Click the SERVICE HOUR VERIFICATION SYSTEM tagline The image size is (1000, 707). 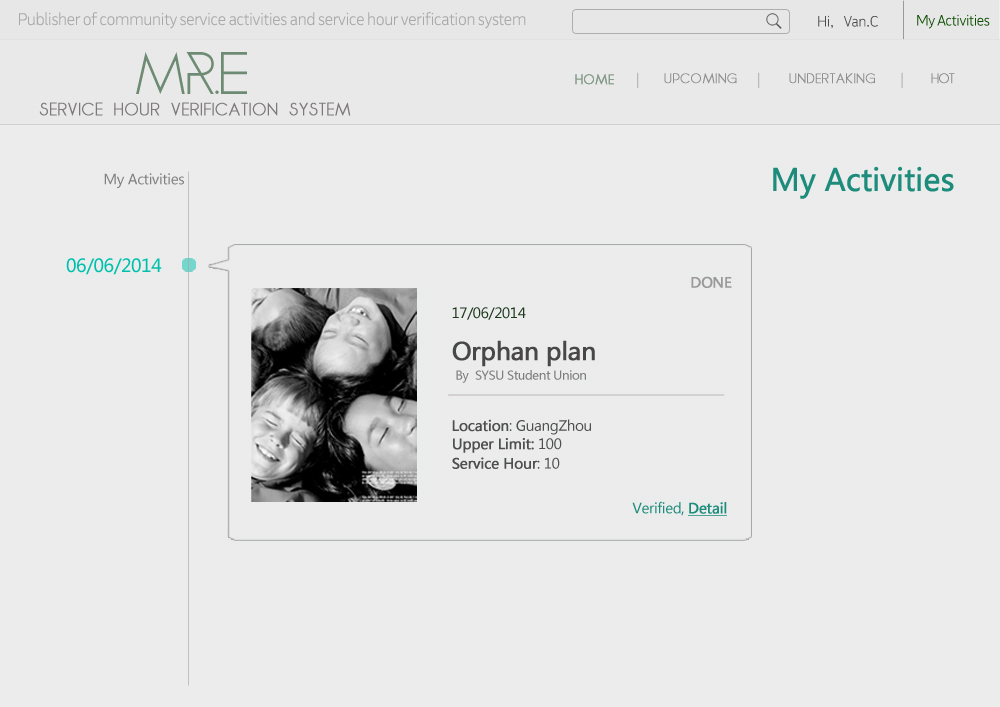click(195, 109)
